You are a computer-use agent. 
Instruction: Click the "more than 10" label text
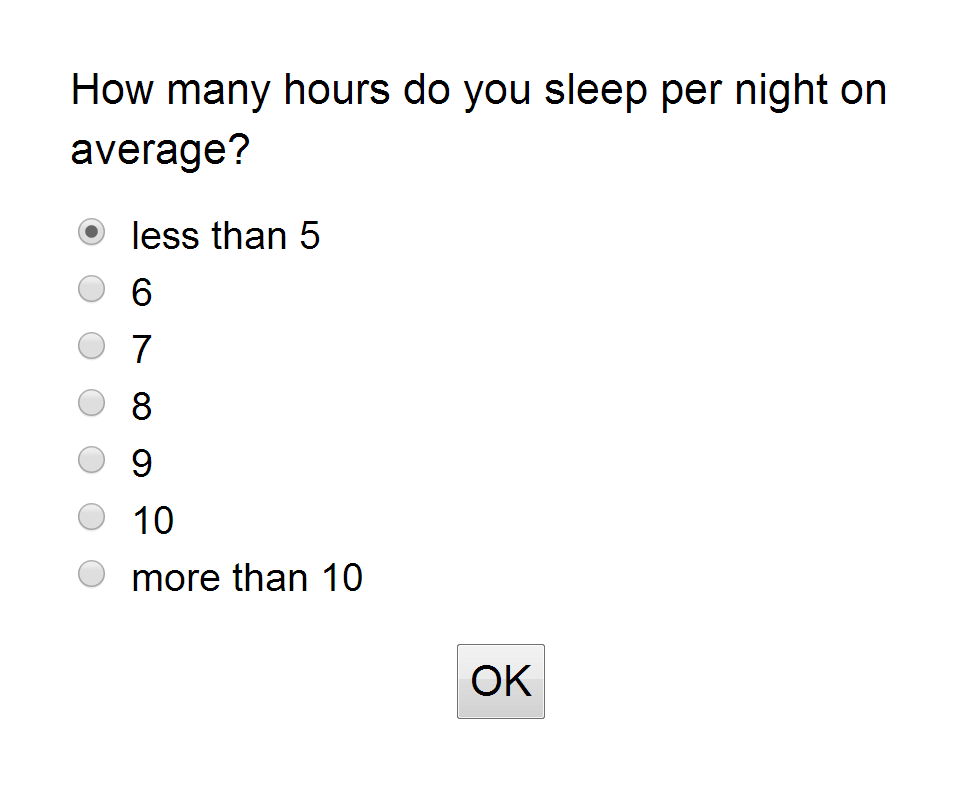pyautogui.click(x=247, y=576)
